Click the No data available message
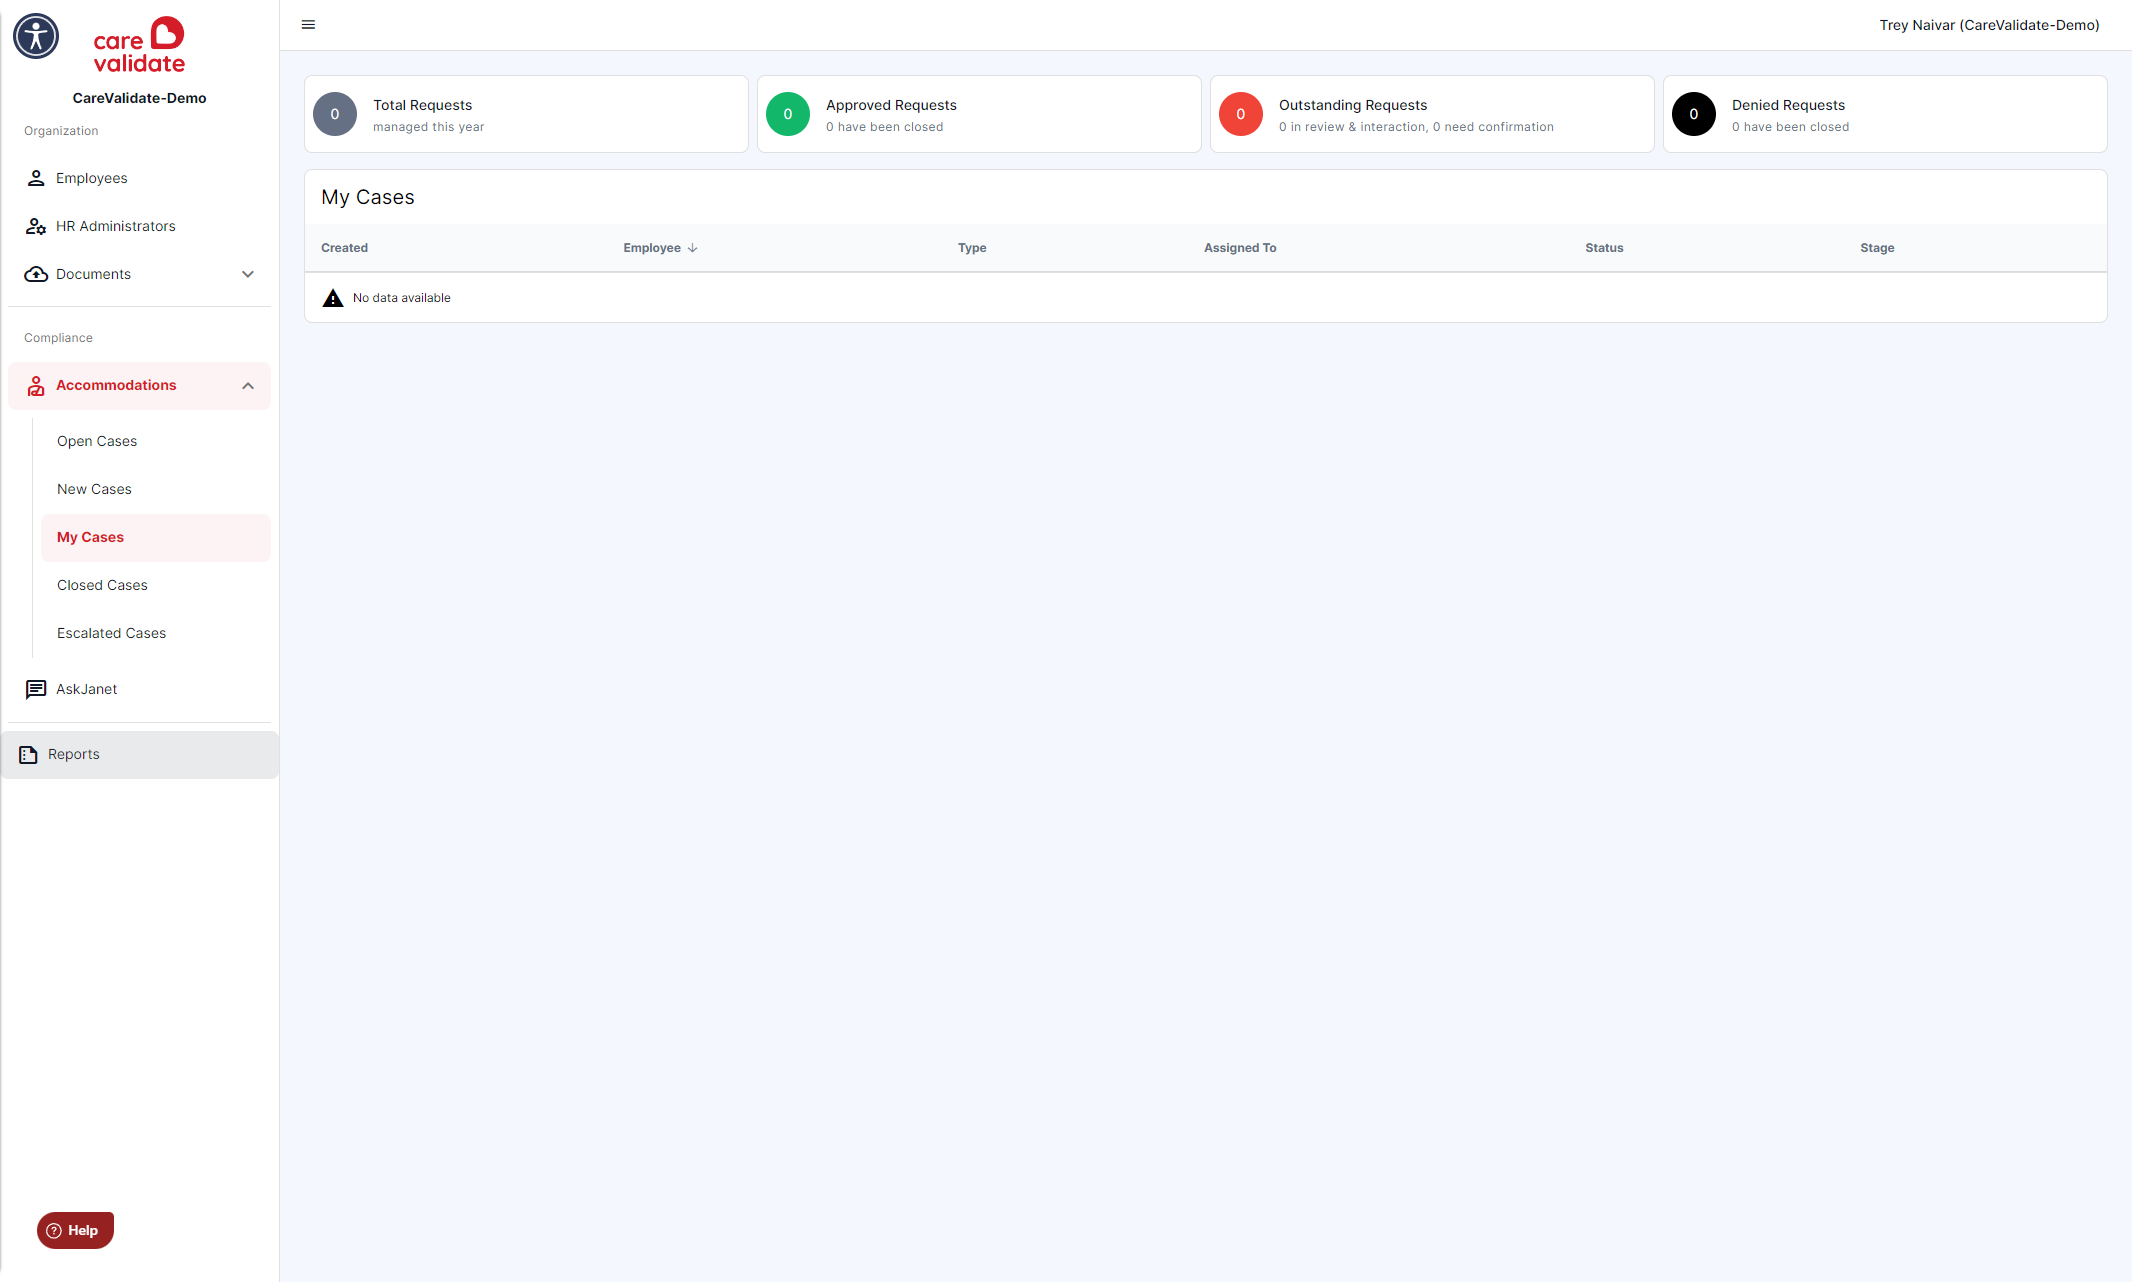 pyautogui.click(x=401, y=298)
